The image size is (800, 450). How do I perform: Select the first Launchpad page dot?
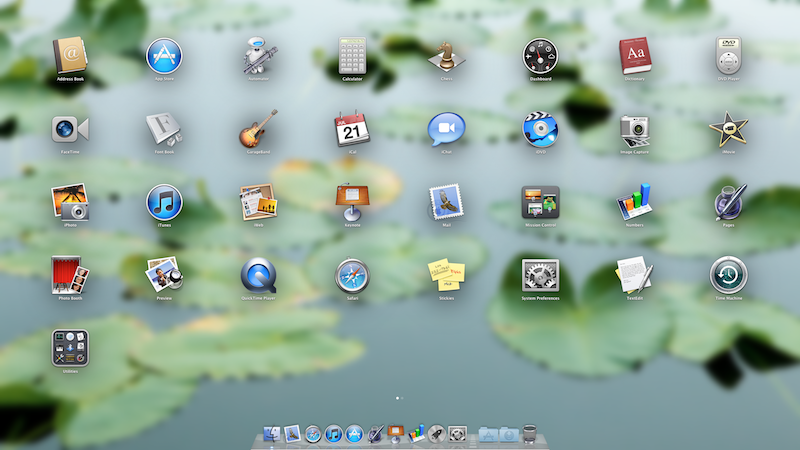tap(397, 398)
